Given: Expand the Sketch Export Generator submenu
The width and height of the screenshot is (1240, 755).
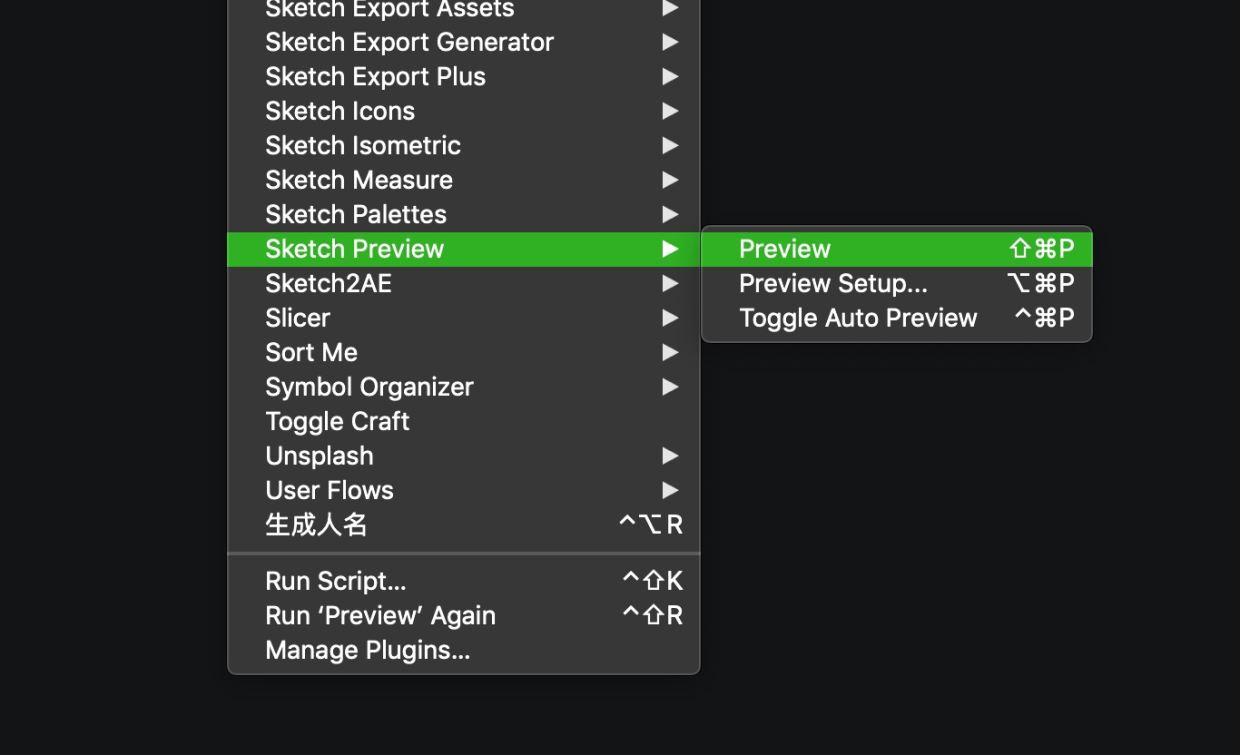Looking at the screenshot, I should (463, 42).
